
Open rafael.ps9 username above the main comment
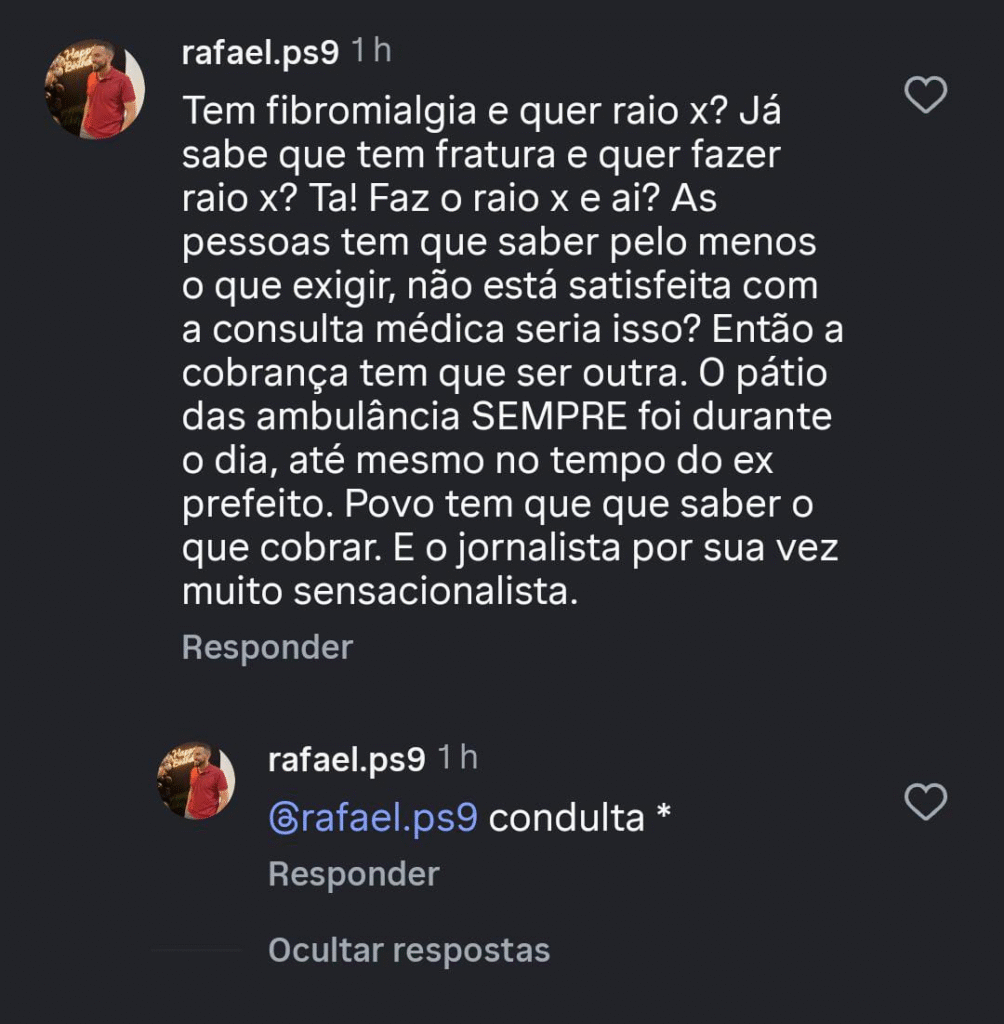pyautogui.click(x=260, y=52)
